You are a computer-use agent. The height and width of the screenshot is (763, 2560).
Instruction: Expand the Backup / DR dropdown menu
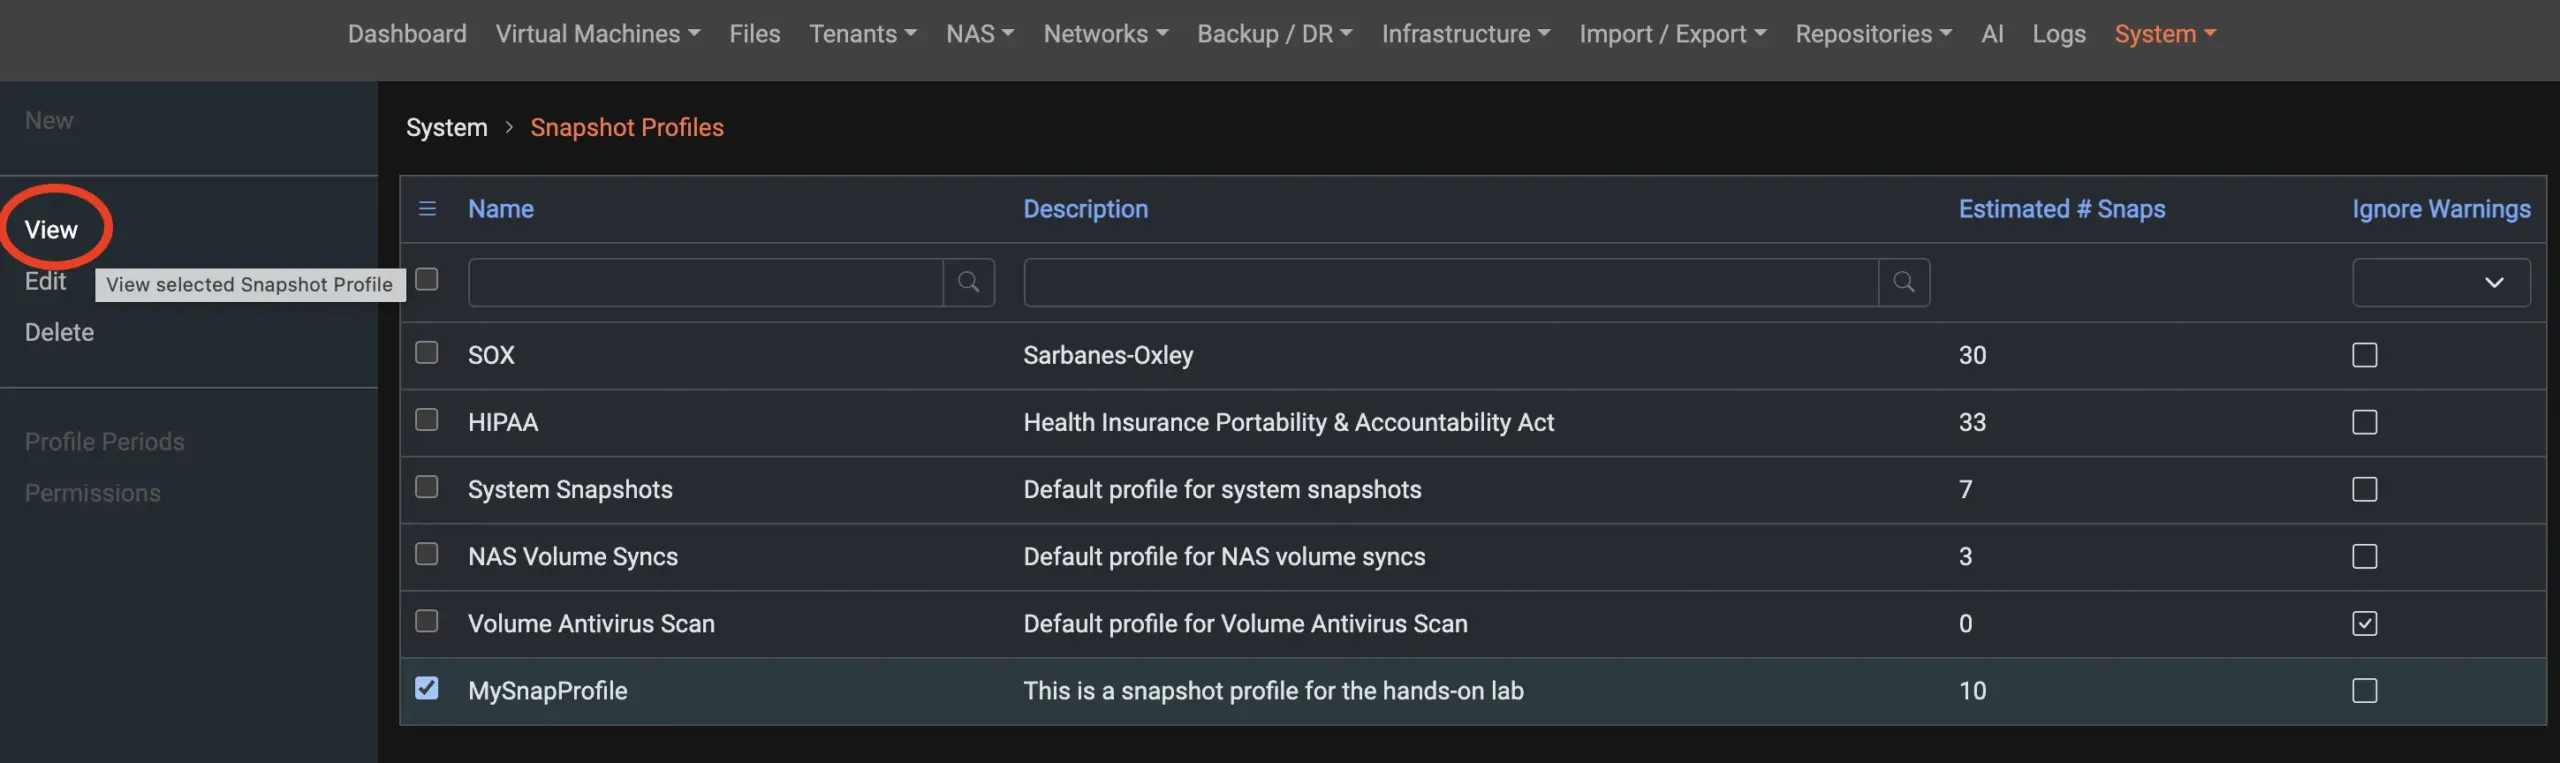tap(1274, 34)
